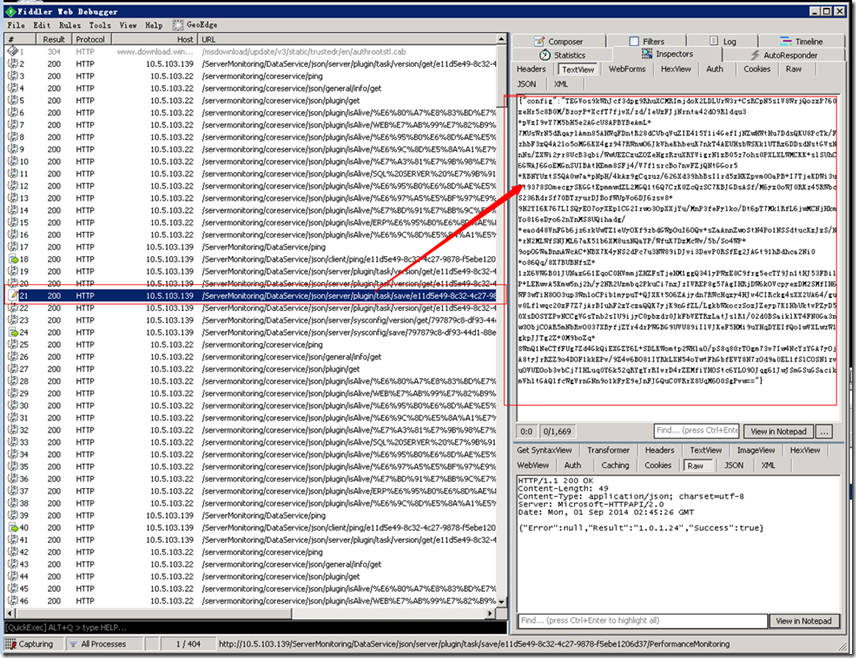Click the Content-Length: 49 response header line
This screenshot has width=856, height=658.
[563, 488]
